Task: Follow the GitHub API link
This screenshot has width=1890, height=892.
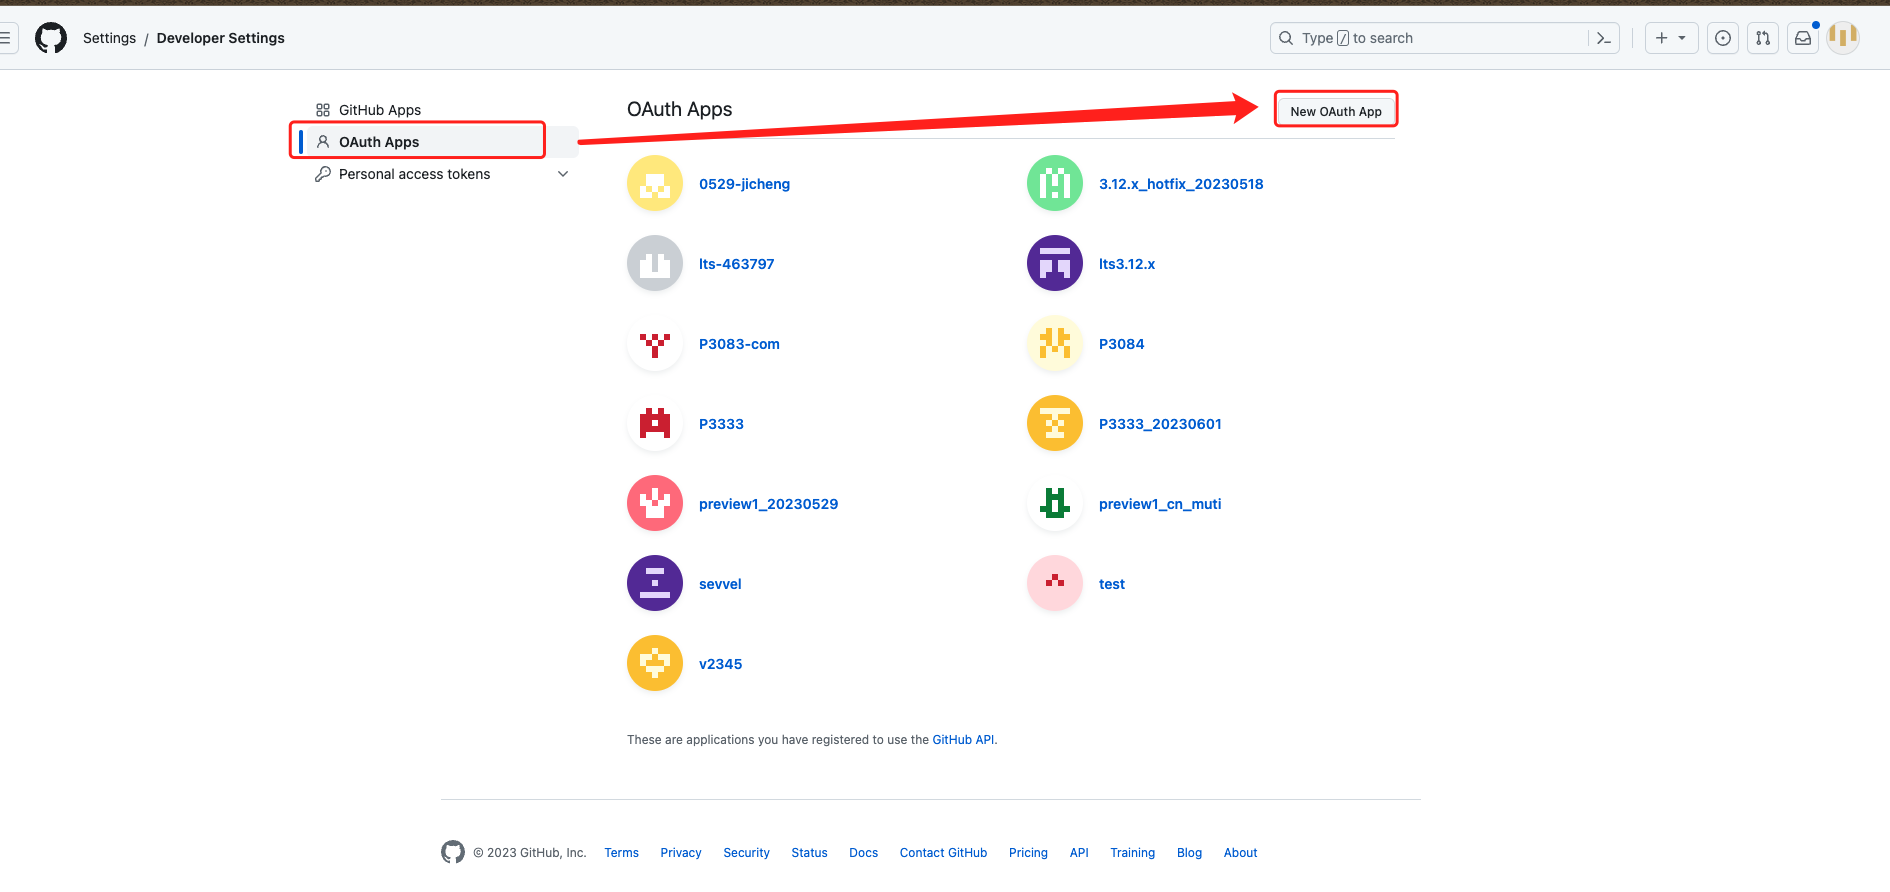Action: click(963, 740)
